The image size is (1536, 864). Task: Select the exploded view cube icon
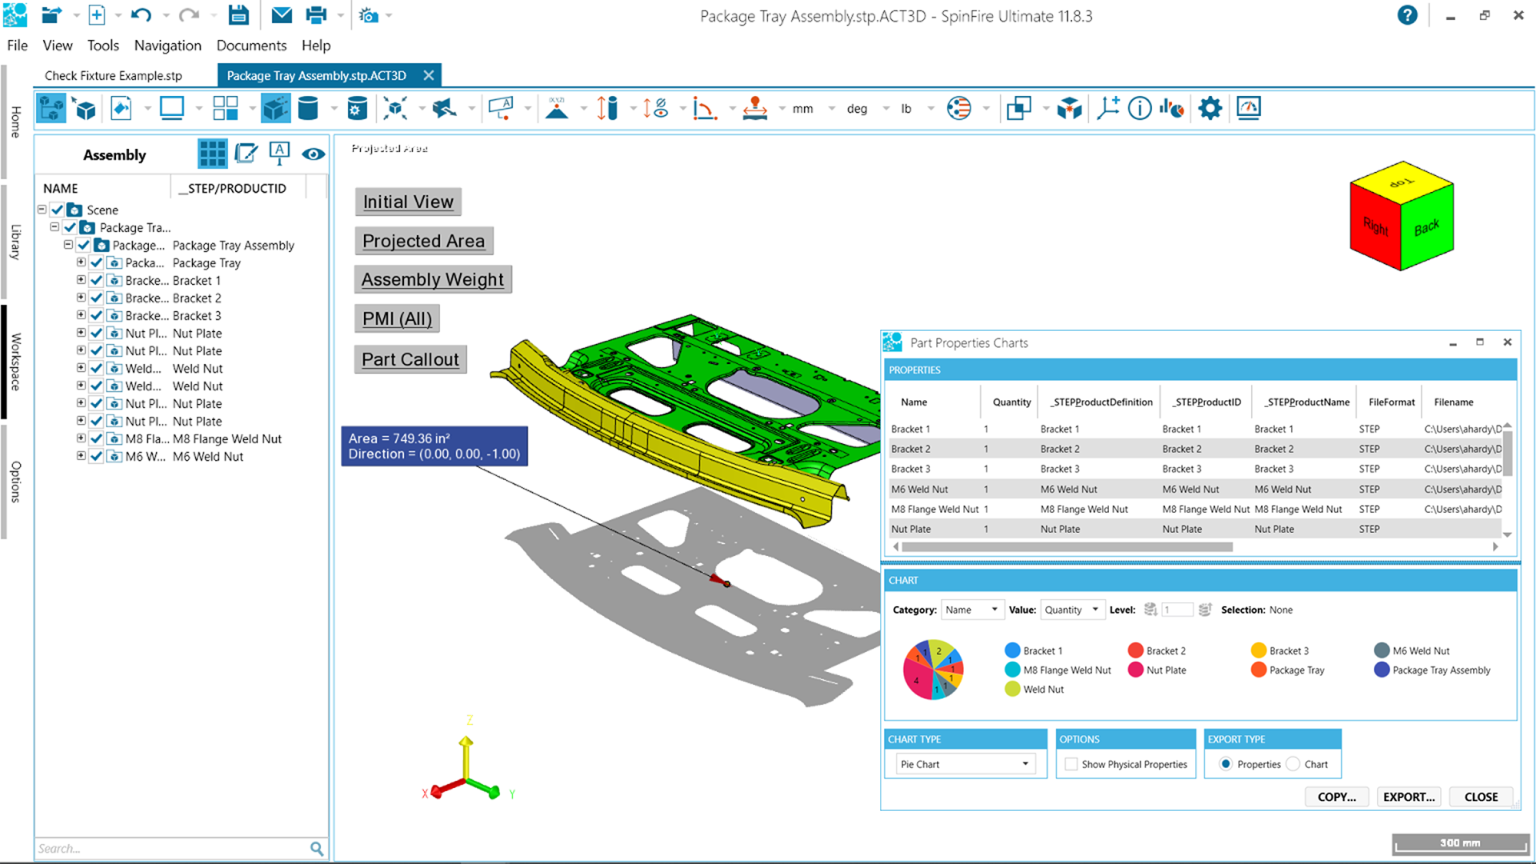pos(1069,108)
